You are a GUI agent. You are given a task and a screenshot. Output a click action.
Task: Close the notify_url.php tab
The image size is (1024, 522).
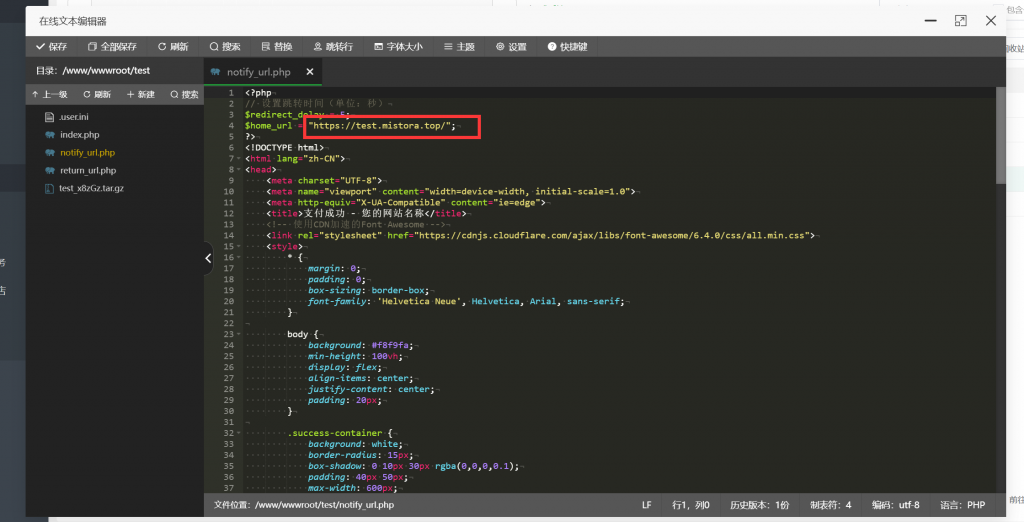coord(310,72)
